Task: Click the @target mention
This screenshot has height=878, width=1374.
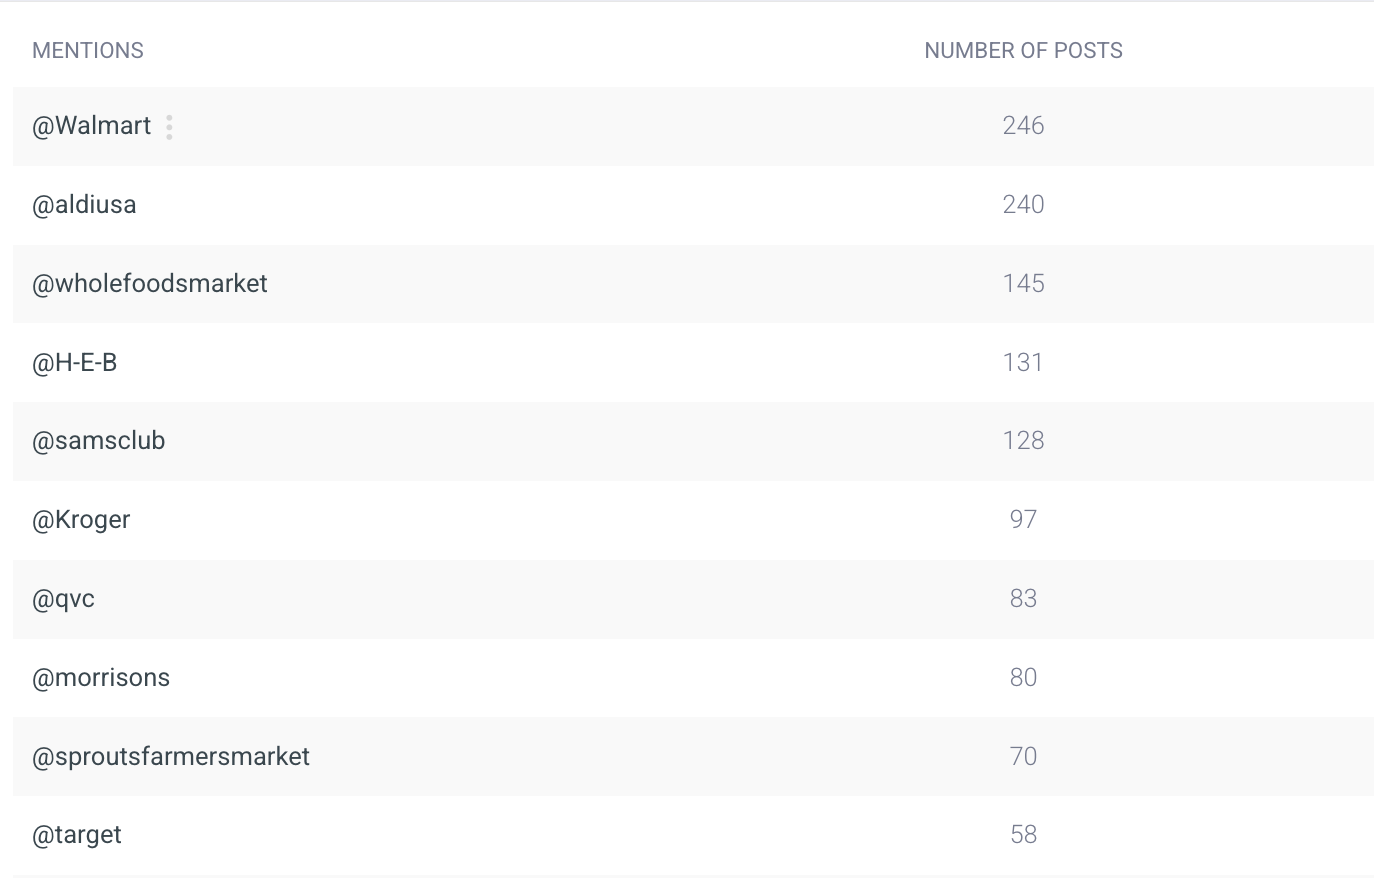Action: [x=77, y=835]
